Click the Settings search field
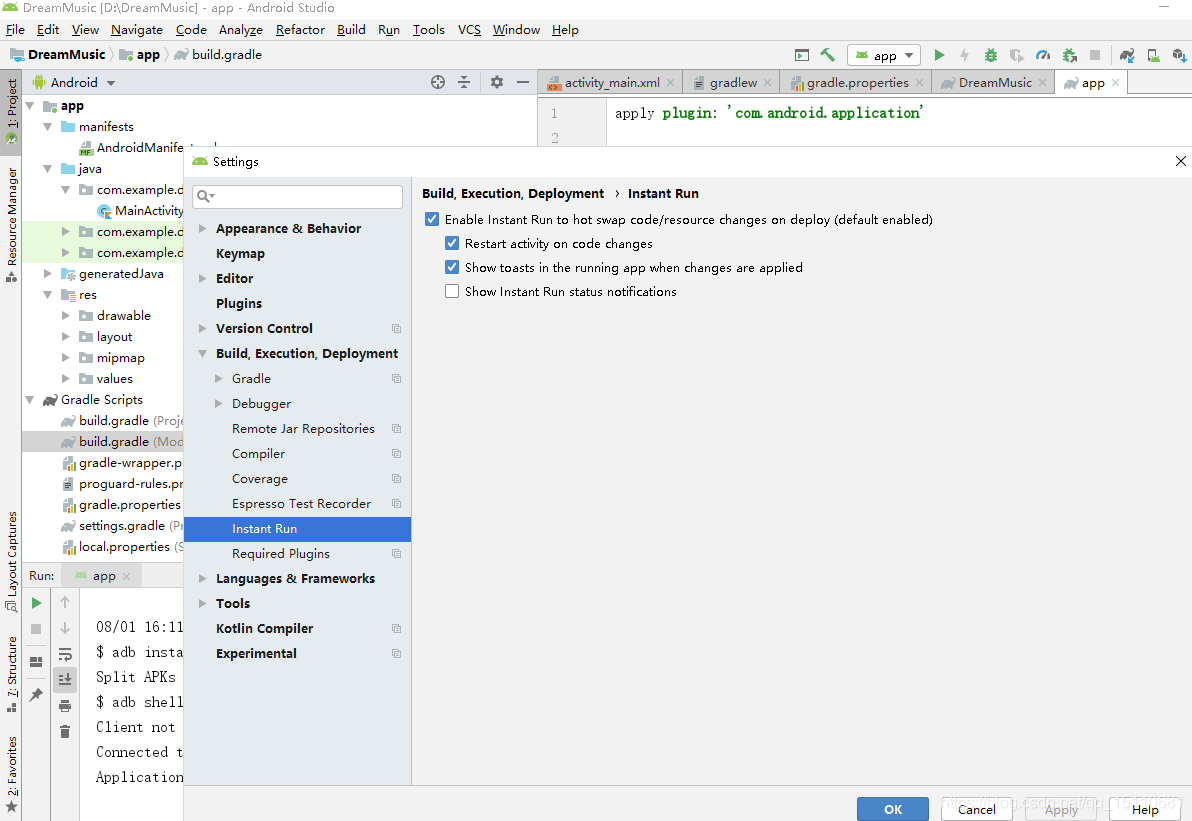The image size is (1192, 821). coord(297,196)
